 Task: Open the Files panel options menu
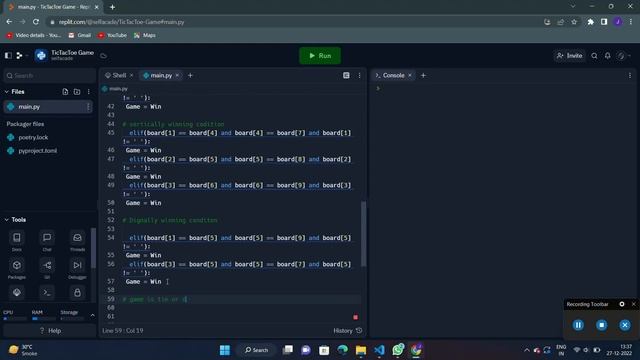pos(89,92)
